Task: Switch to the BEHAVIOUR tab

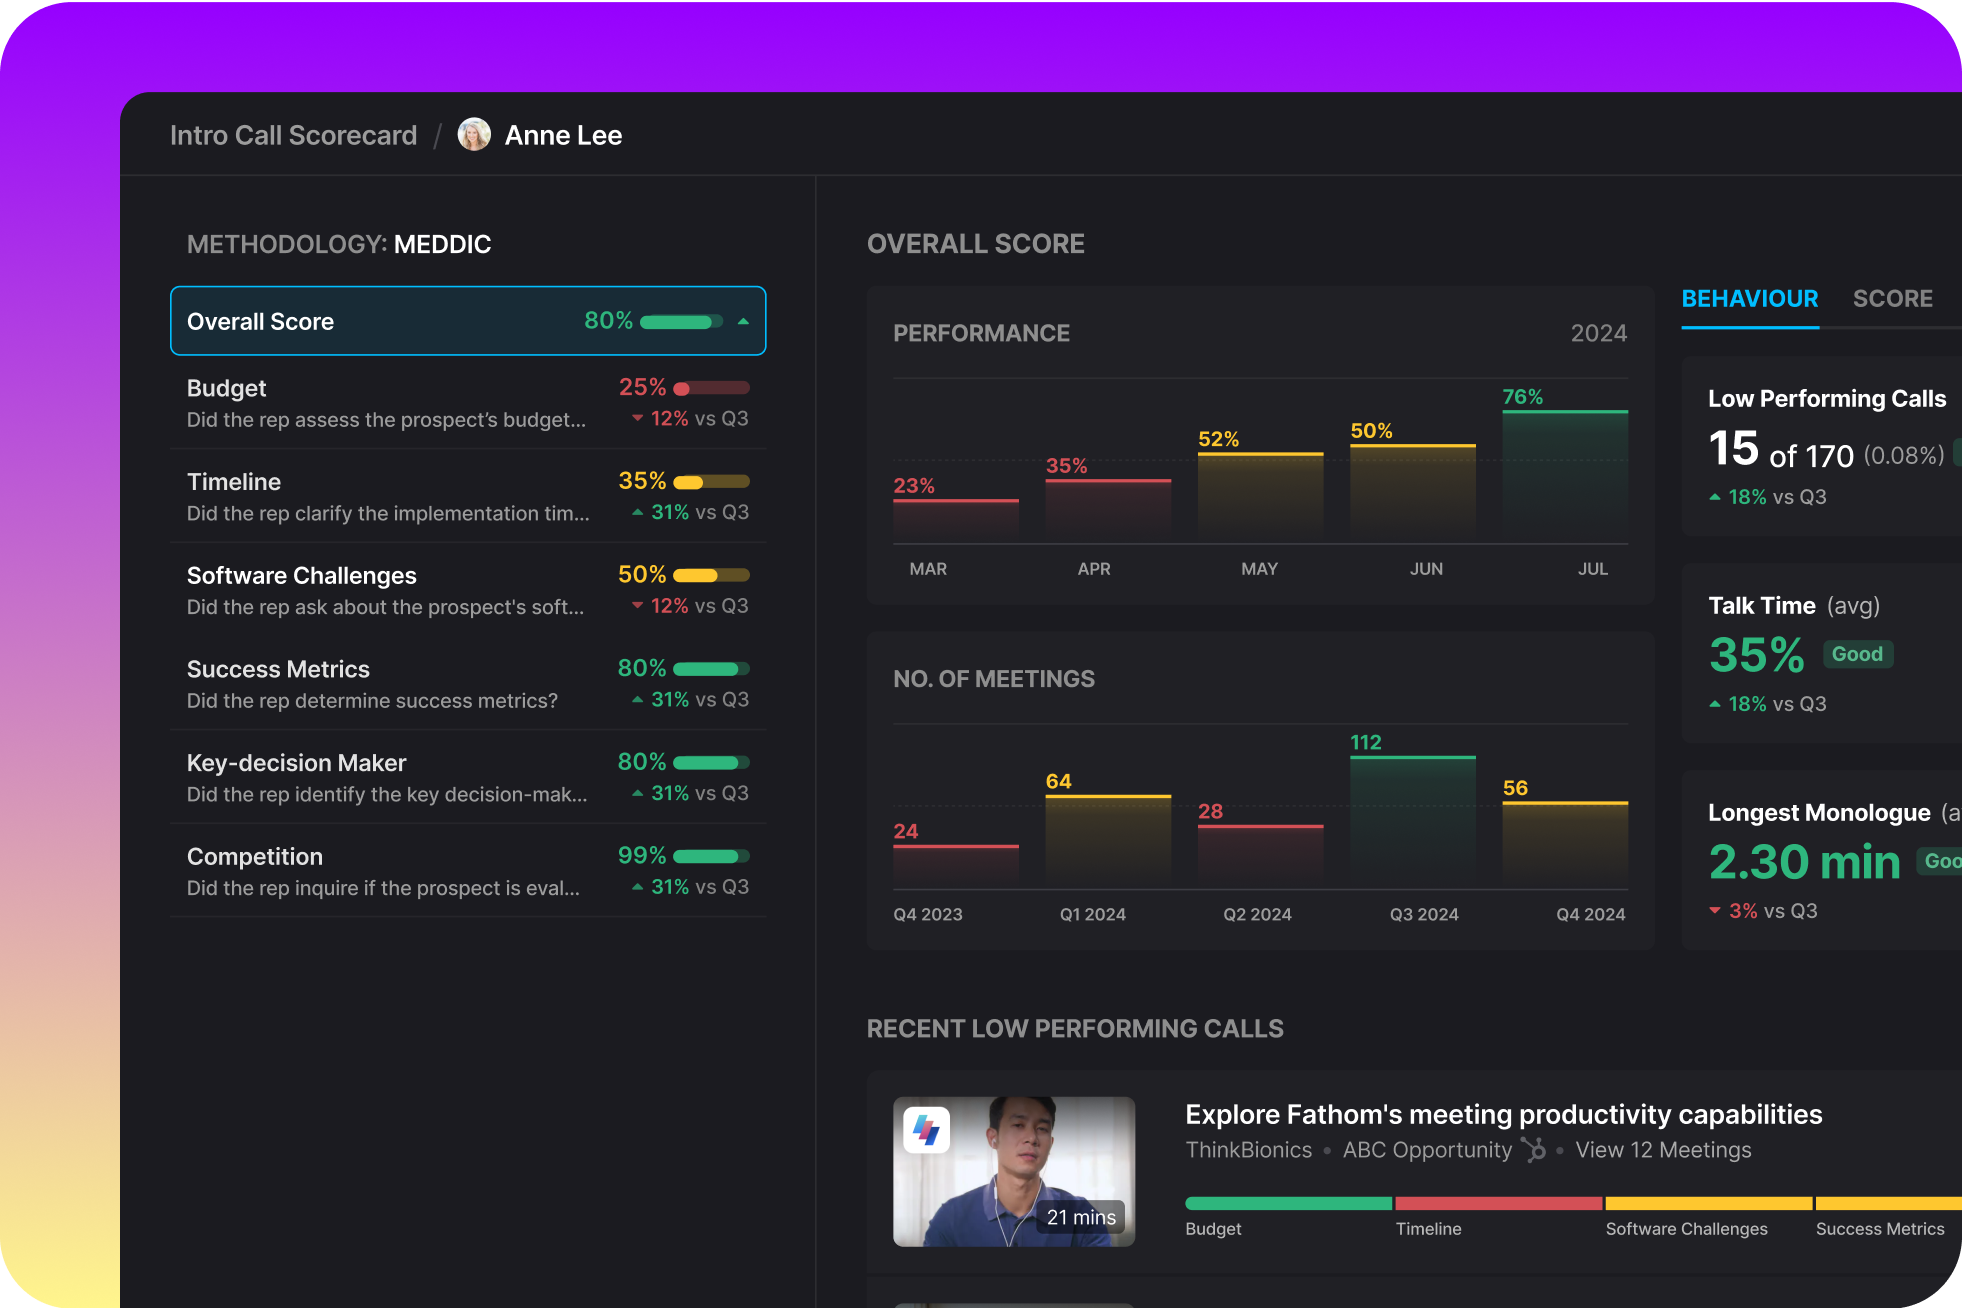Action: coord(1750,299)
